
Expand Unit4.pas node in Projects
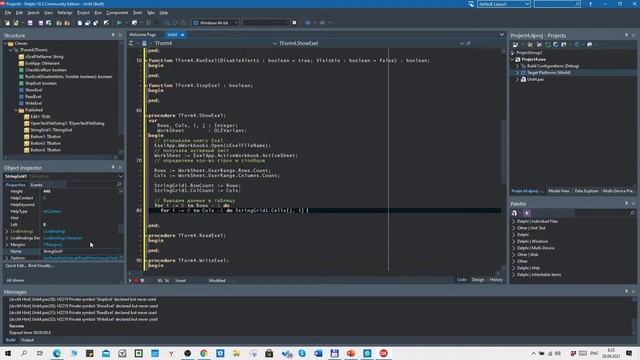click(x=517, y=79)
